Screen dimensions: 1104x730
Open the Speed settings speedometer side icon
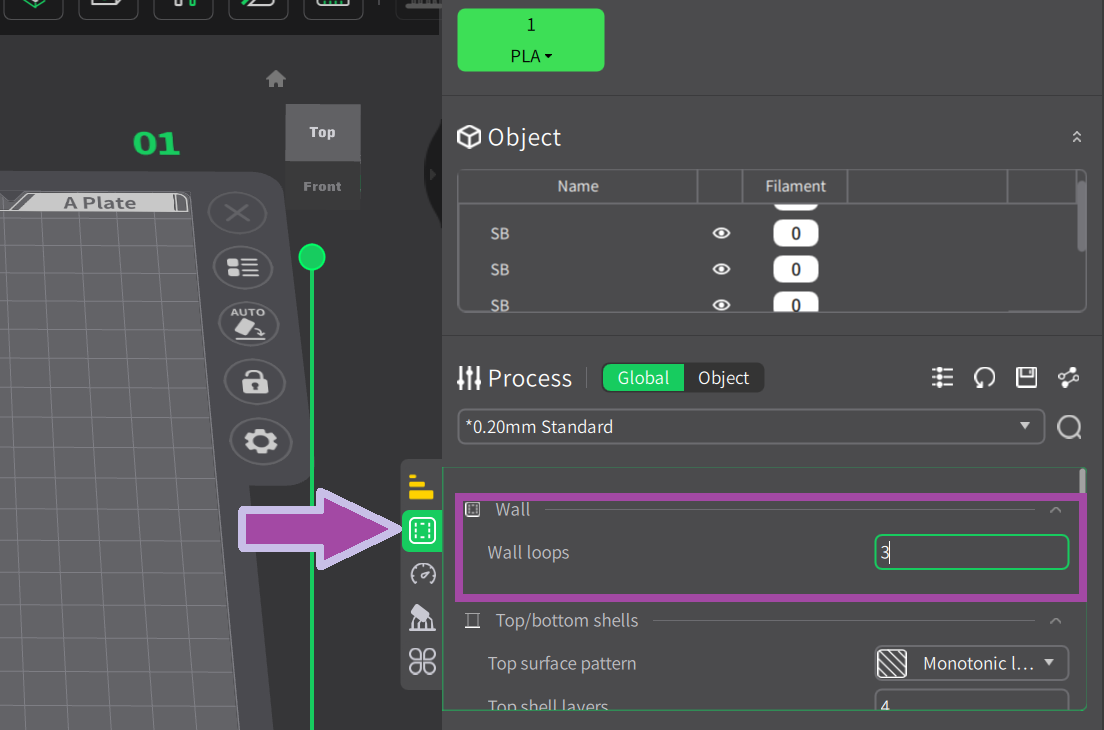click(x=422, y=574)
